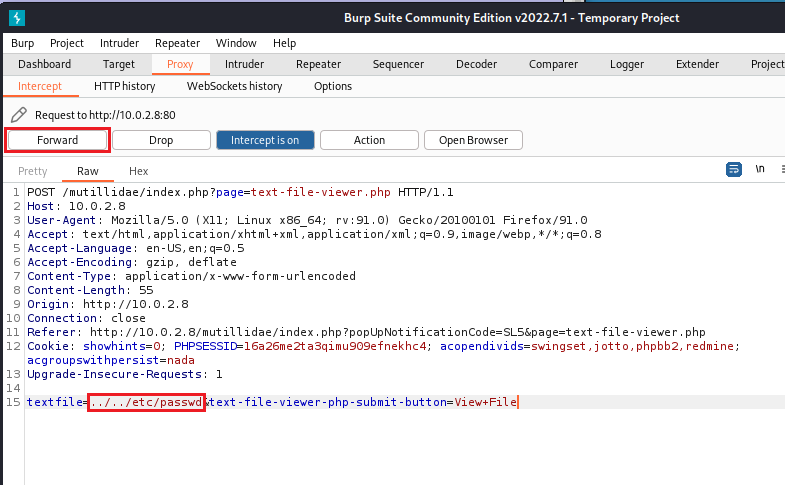Open the Decoder tab
The height and width of the screenshot is (485, 785).
(476, 64)
